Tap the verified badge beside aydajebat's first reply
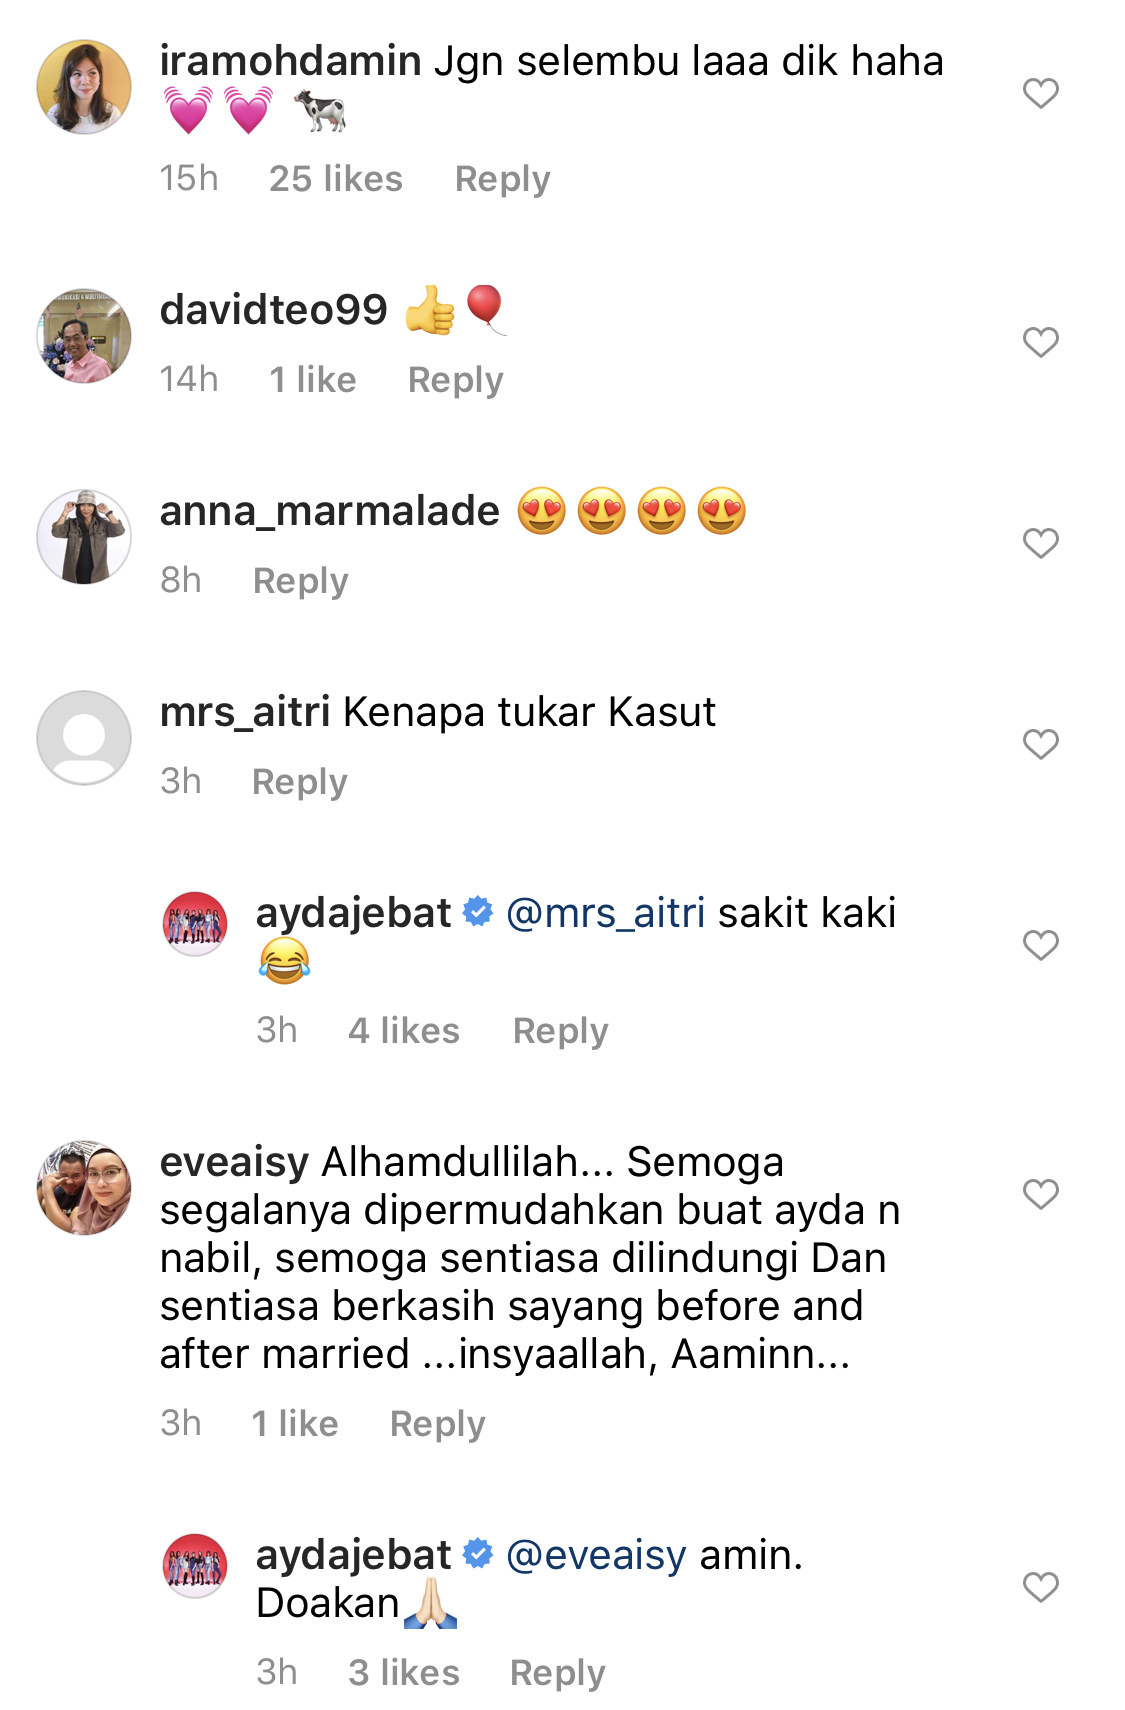The image size is (1125, 1710). tap(478, 913)
